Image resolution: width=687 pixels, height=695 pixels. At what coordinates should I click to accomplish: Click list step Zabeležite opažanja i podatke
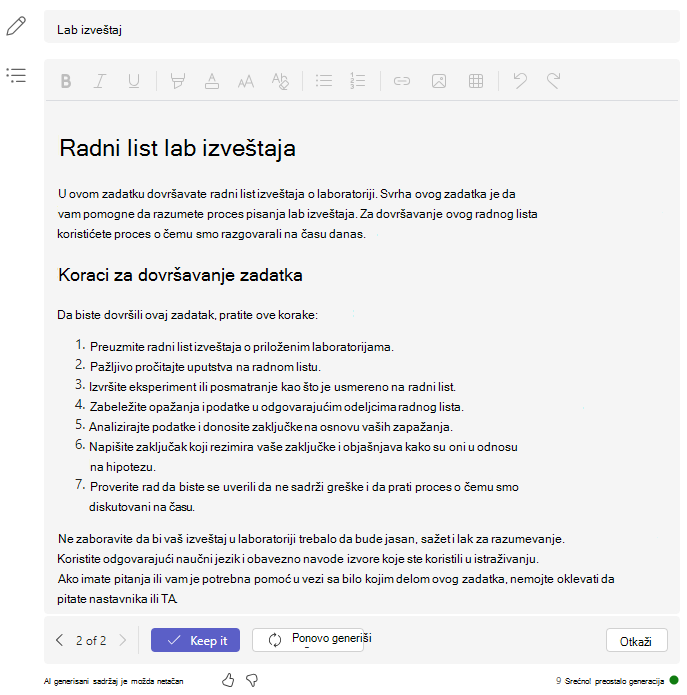(277, 407)
